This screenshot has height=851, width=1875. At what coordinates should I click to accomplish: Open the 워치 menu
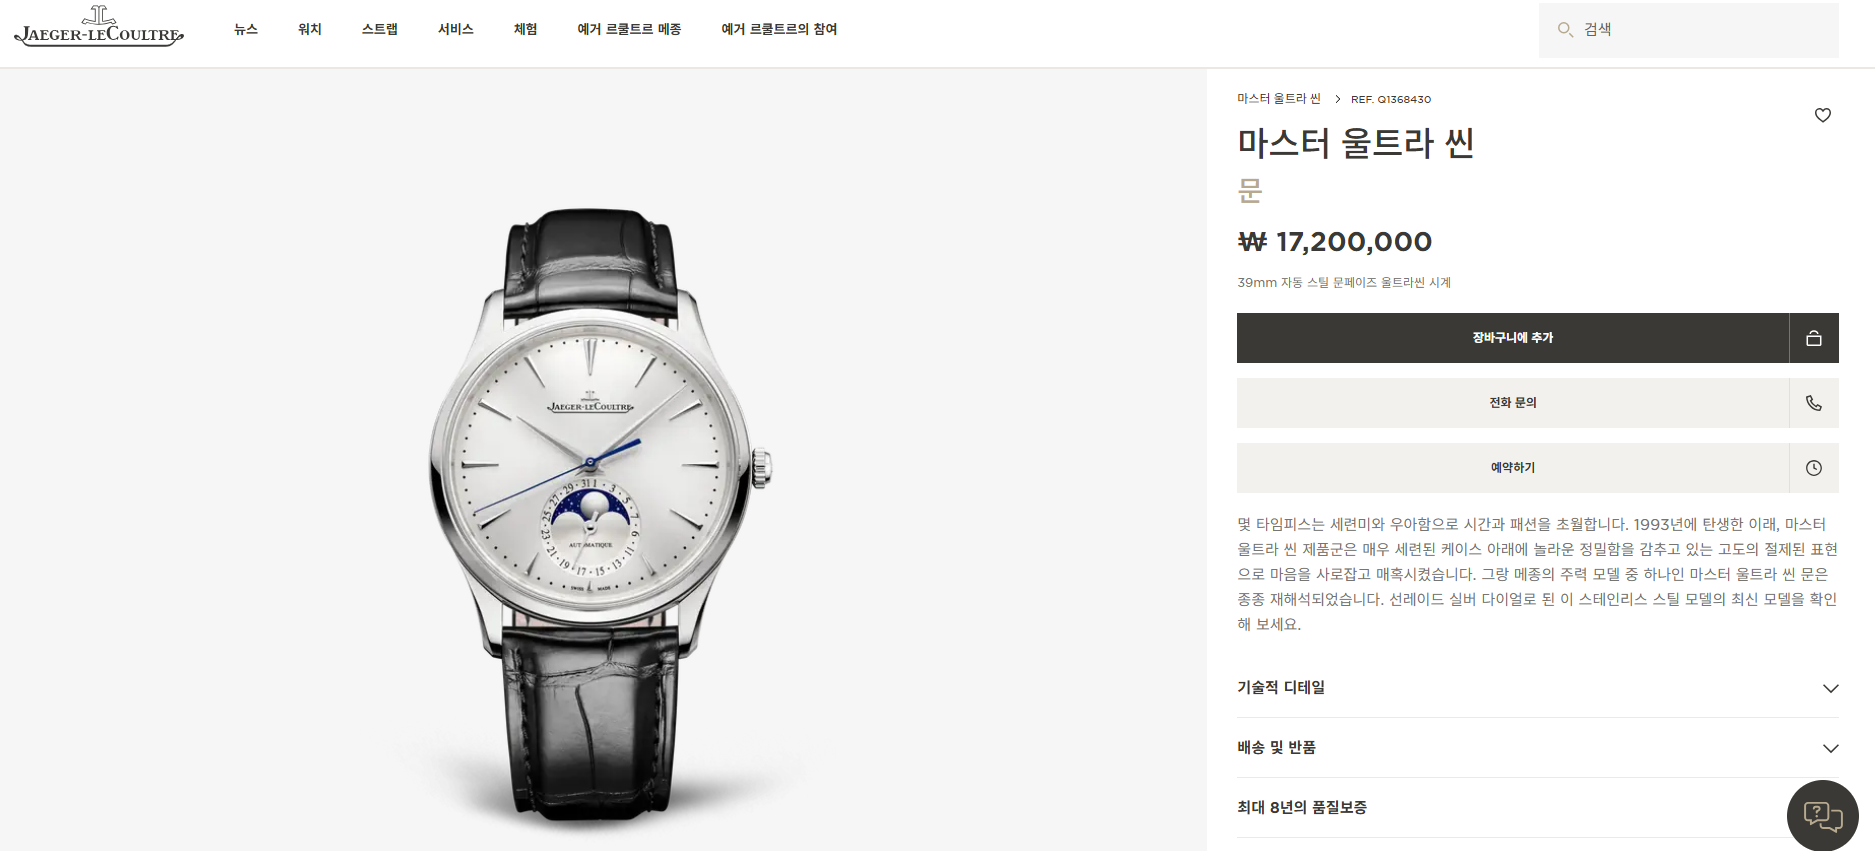pyautogui.click(x=310, y=29)
